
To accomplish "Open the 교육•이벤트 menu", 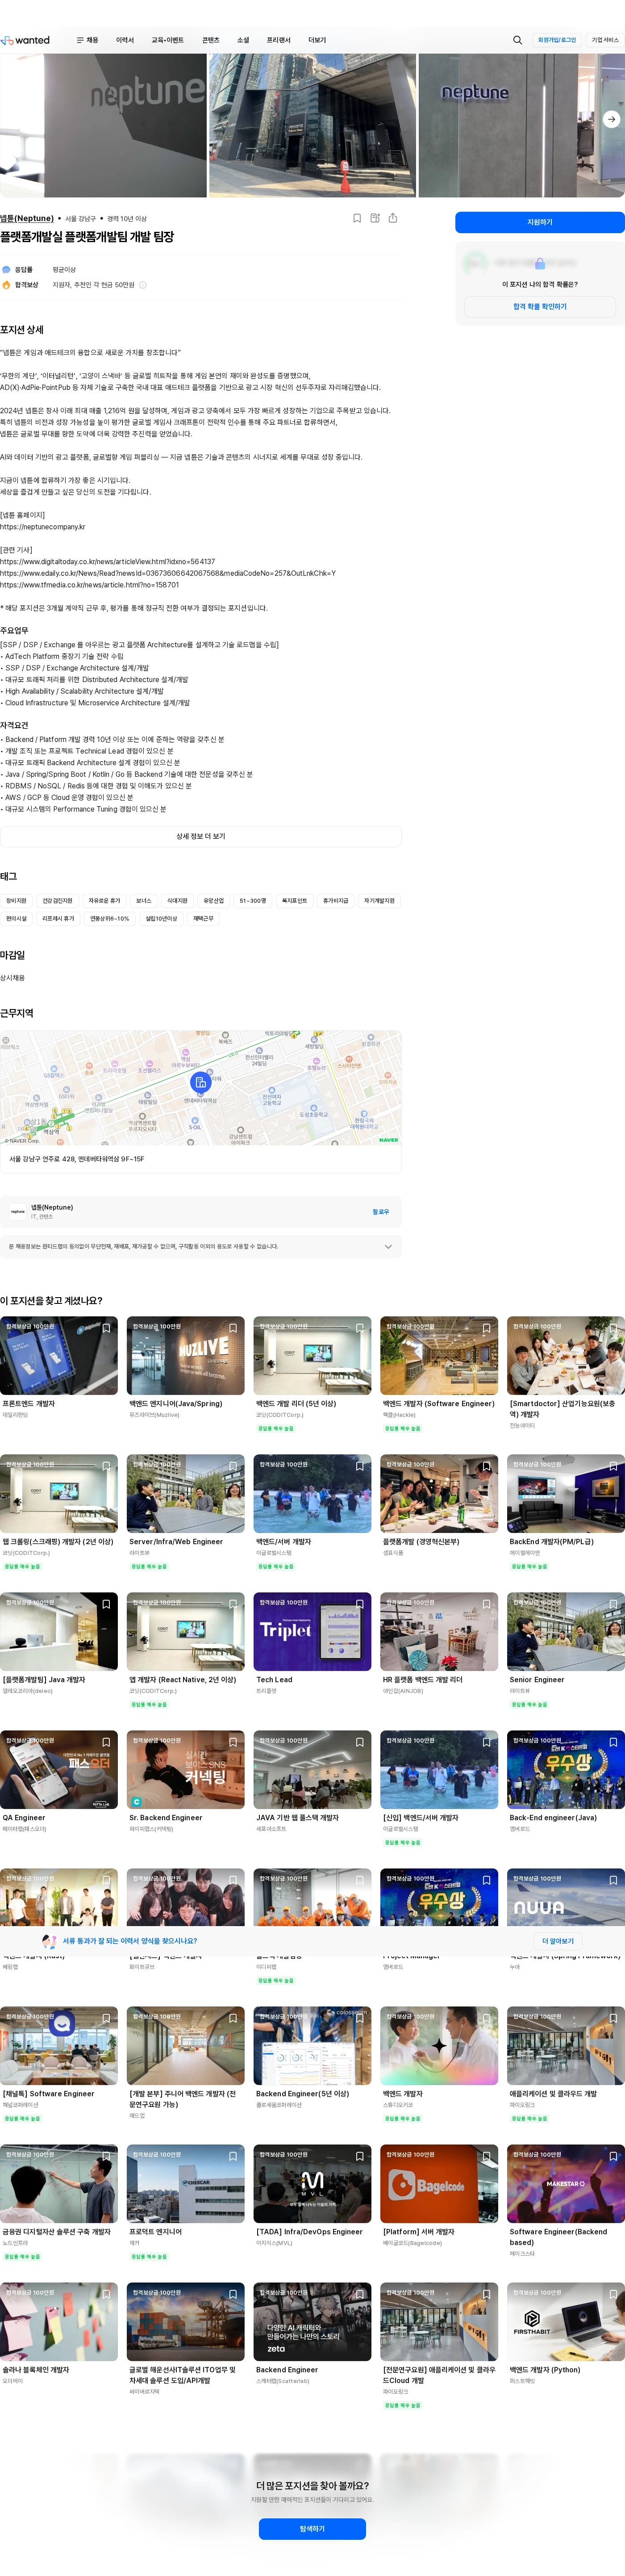I will pos(167,40).
